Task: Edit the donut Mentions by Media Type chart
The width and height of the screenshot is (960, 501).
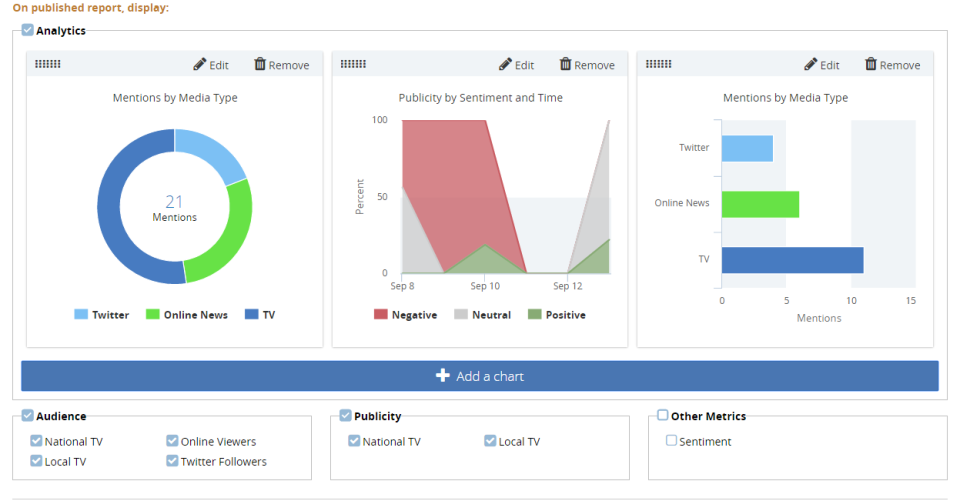Action: click(x=211, y=65)
